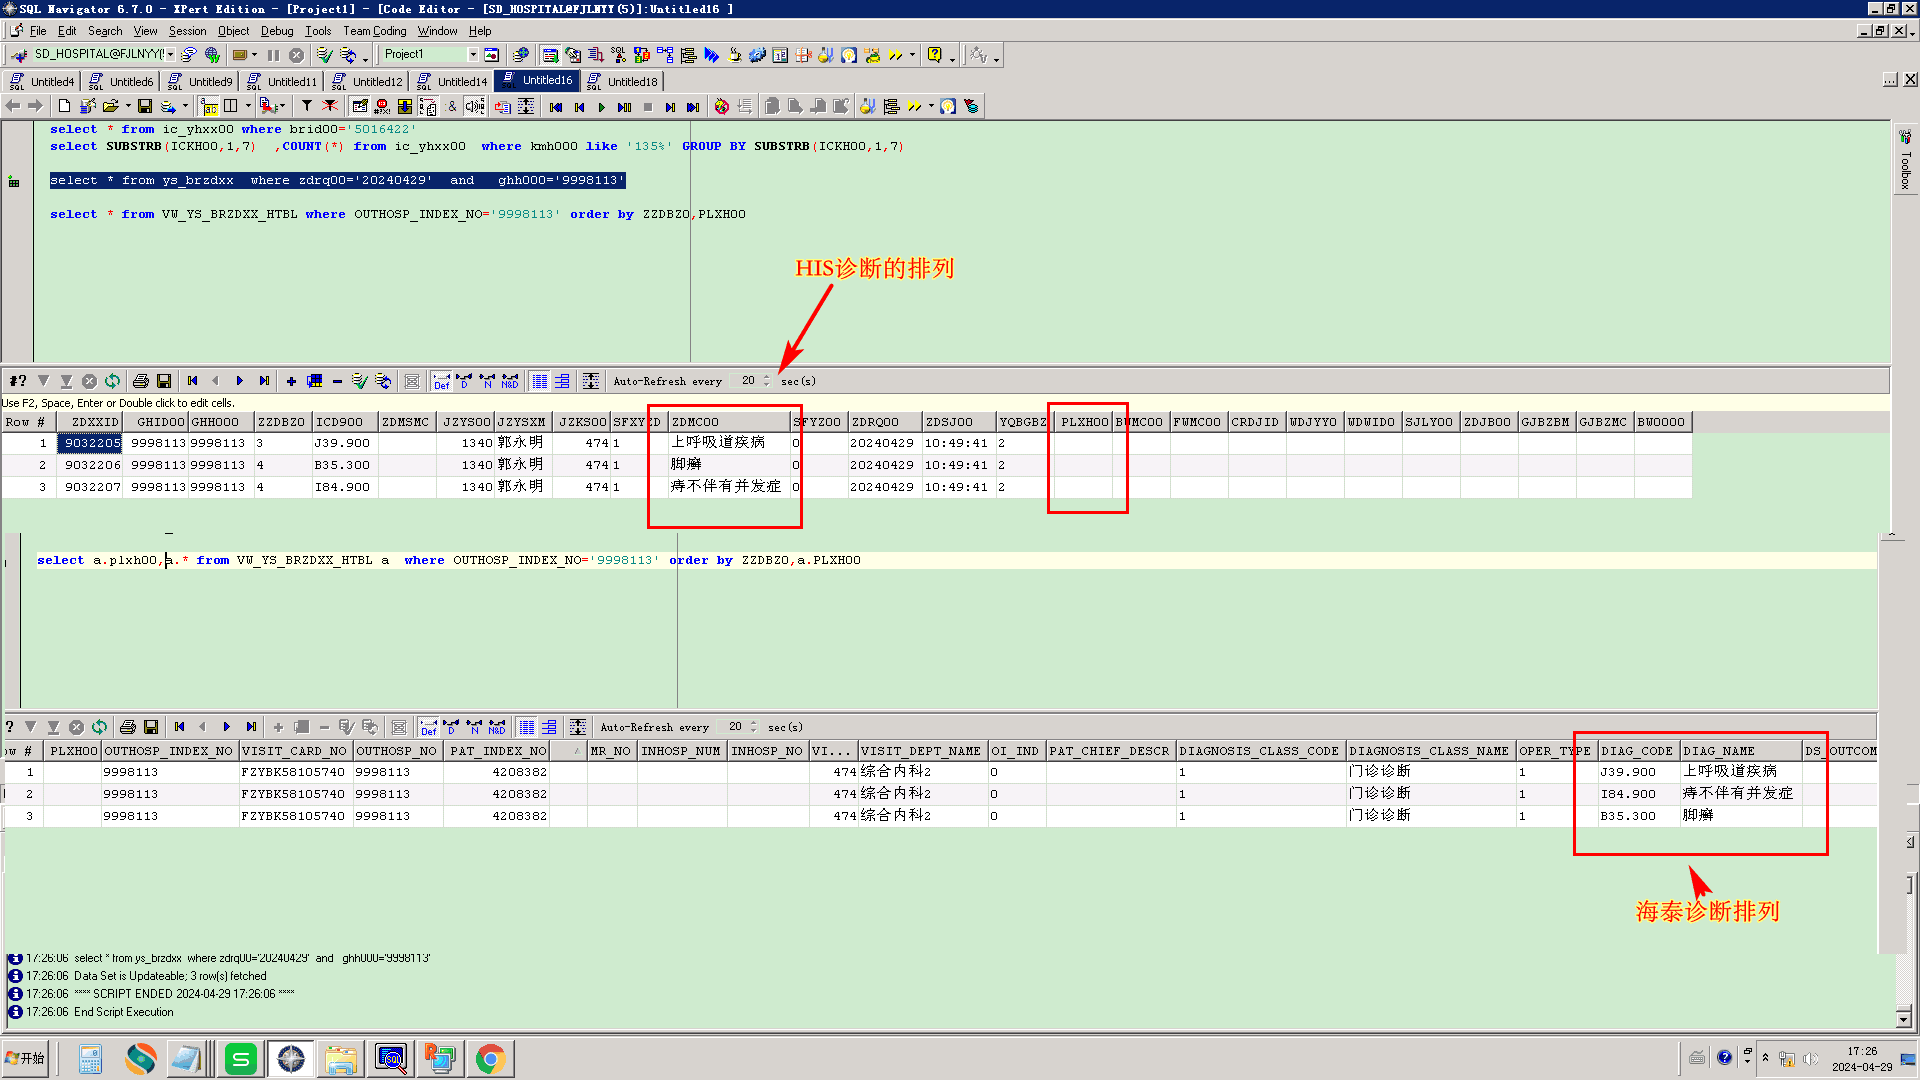Open the Session menu
Image resolution: width=1920 pixels, height=1080 pixels.
187,31
